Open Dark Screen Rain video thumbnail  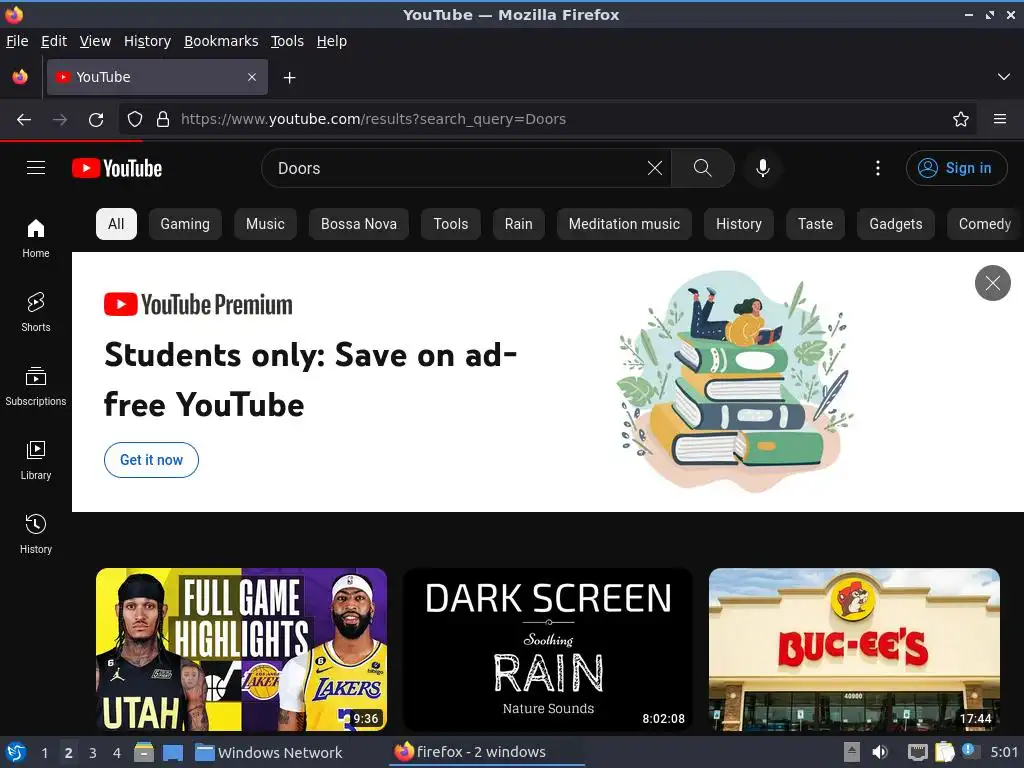coord(548,649)
